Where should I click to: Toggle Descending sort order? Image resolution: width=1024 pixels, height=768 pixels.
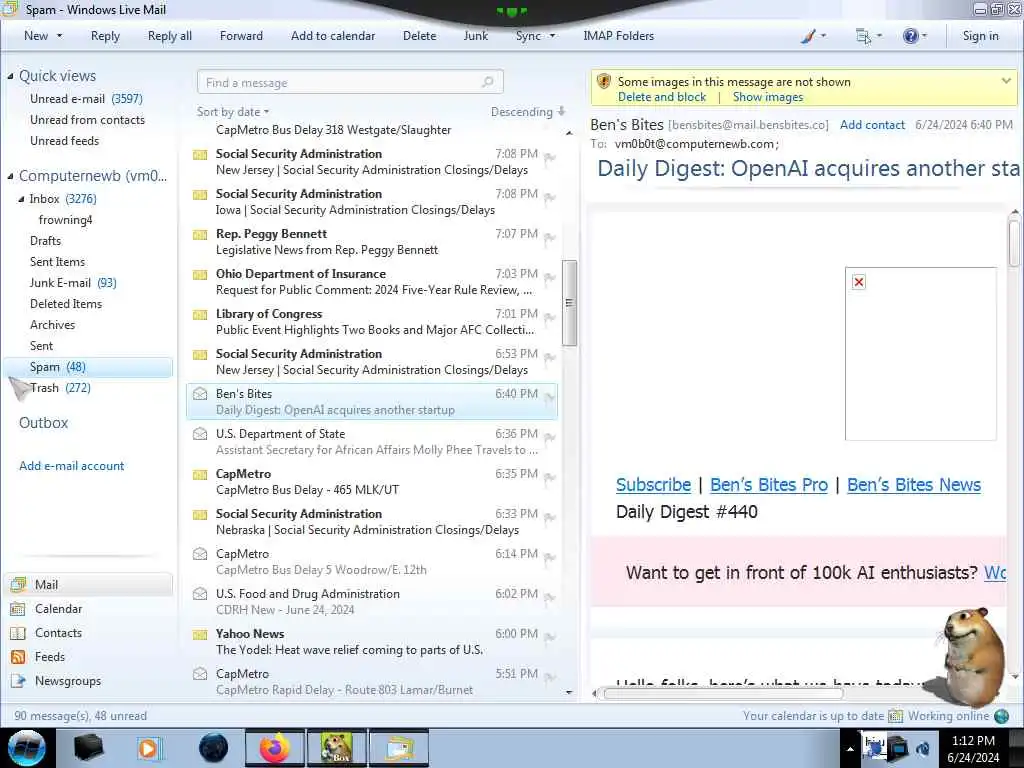(x=528, y=112)
